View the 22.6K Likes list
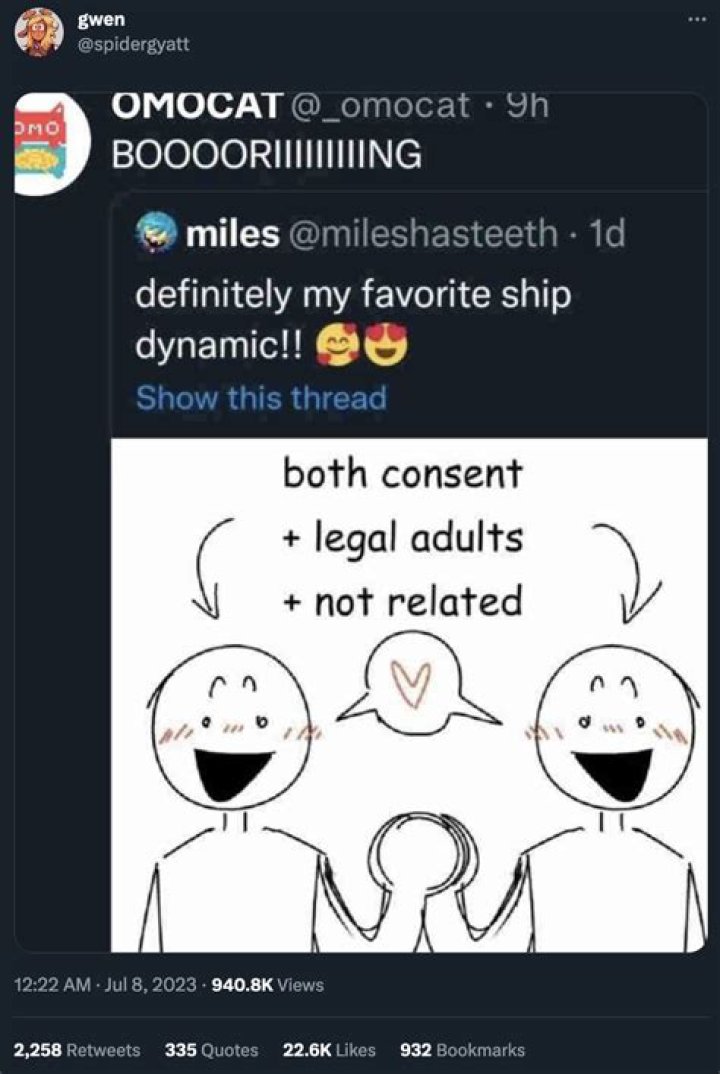The image size is (720, 1074). [x=330, y=1049]
